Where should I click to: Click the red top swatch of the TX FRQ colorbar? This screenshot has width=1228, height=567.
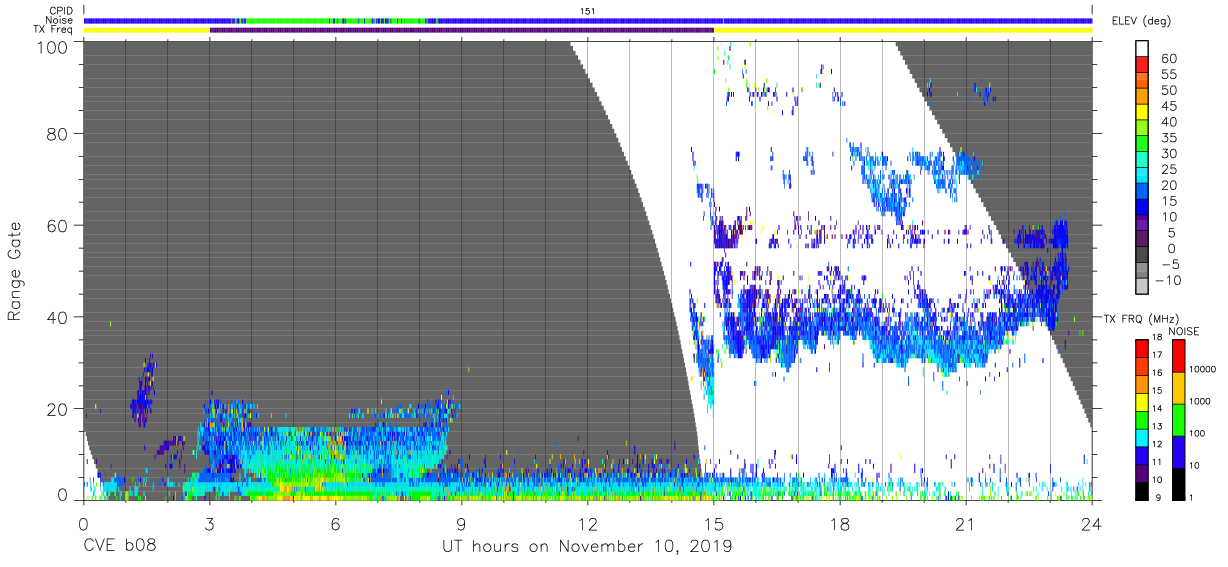pos(1141,348)
